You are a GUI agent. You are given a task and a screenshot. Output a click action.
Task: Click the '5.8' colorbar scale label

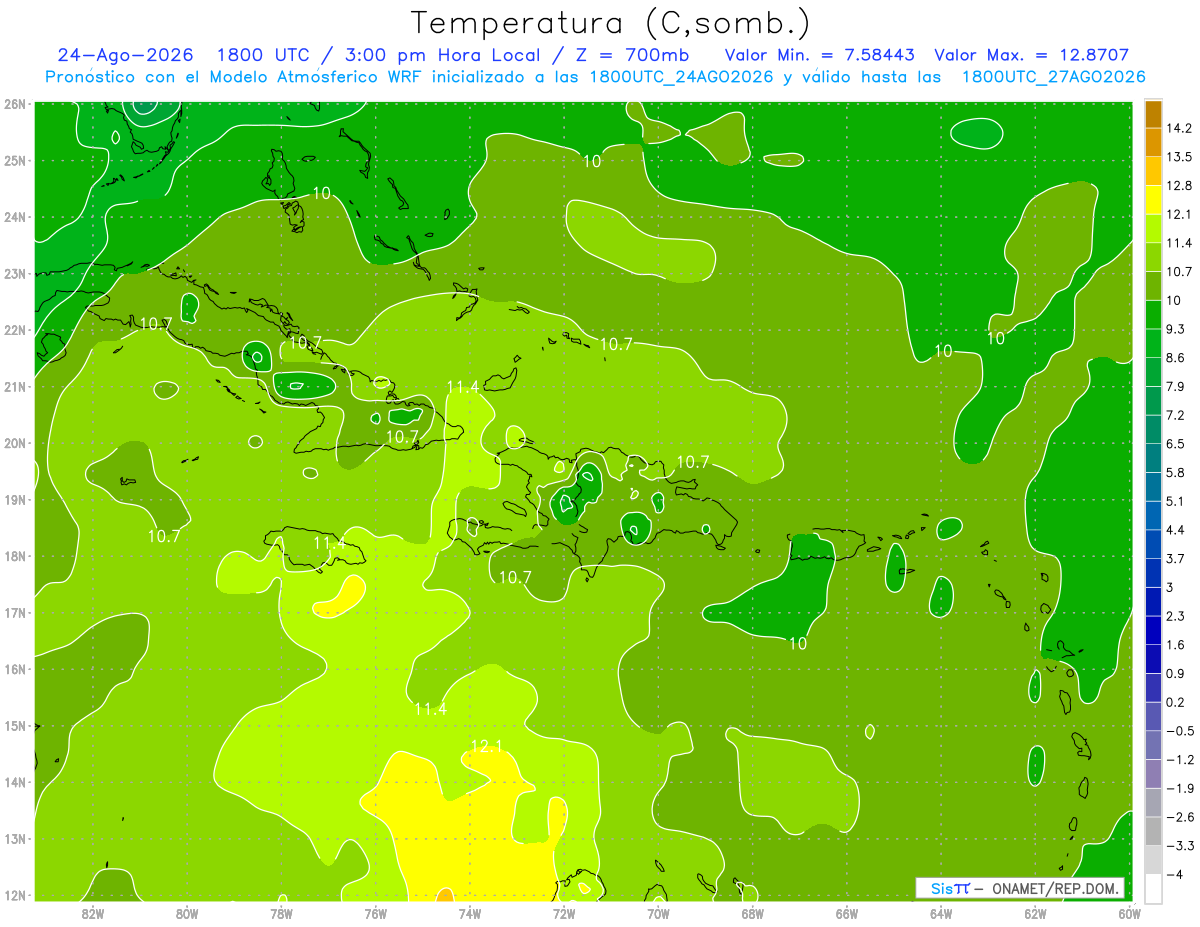point(1176,472)
